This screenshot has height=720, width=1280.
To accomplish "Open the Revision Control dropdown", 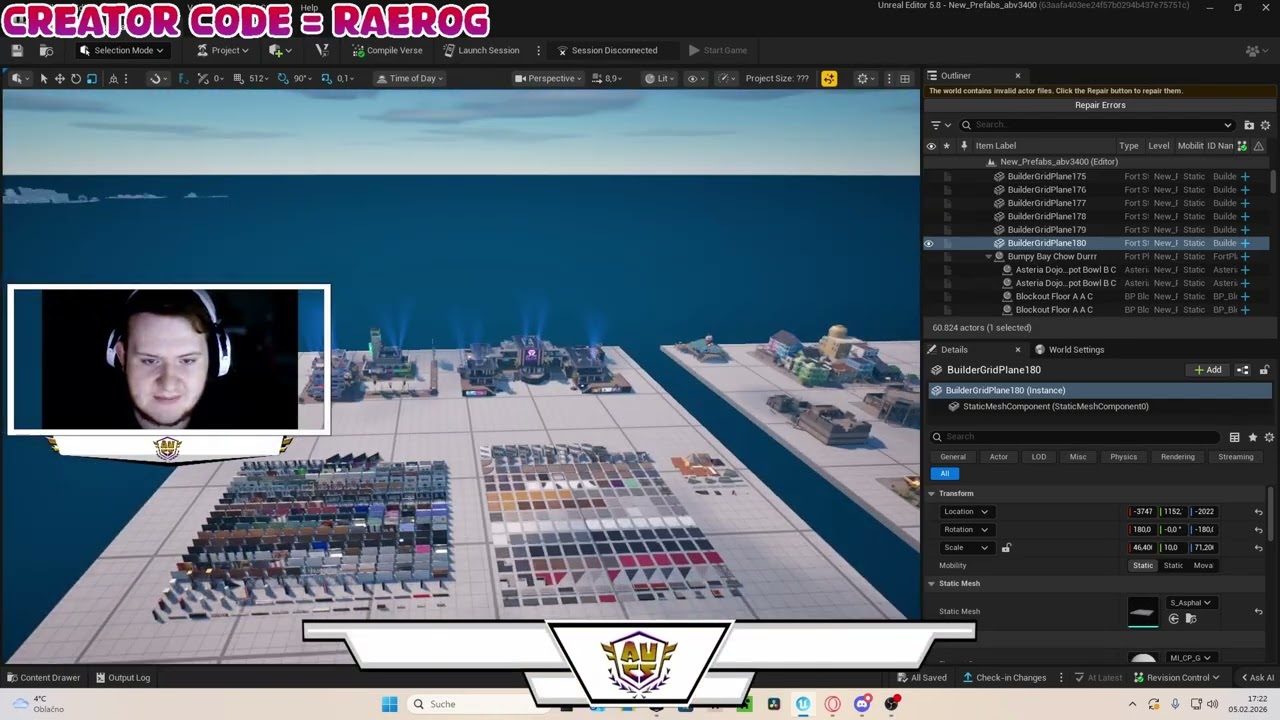I will click(1178, 678).
